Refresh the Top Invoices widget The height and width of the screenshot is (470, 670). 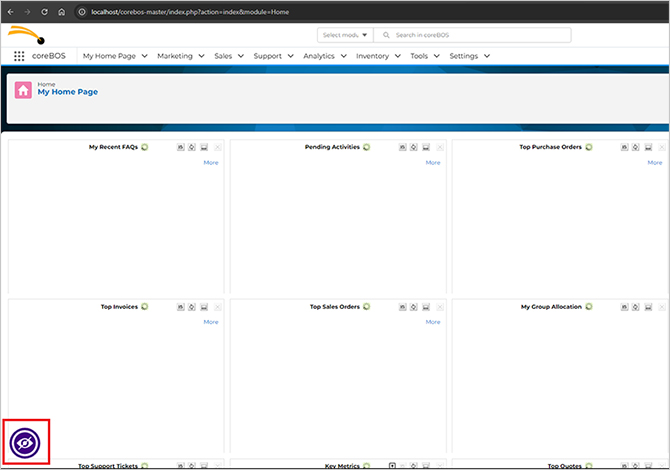[145, 307]
